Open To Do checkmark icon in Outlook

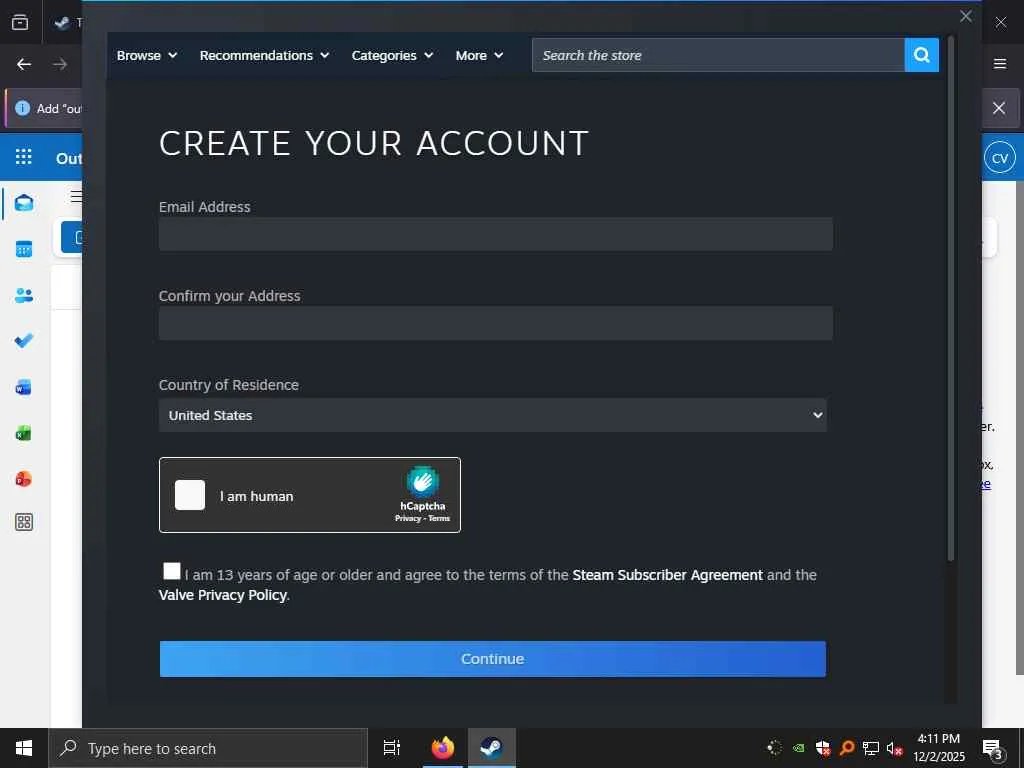24,340
